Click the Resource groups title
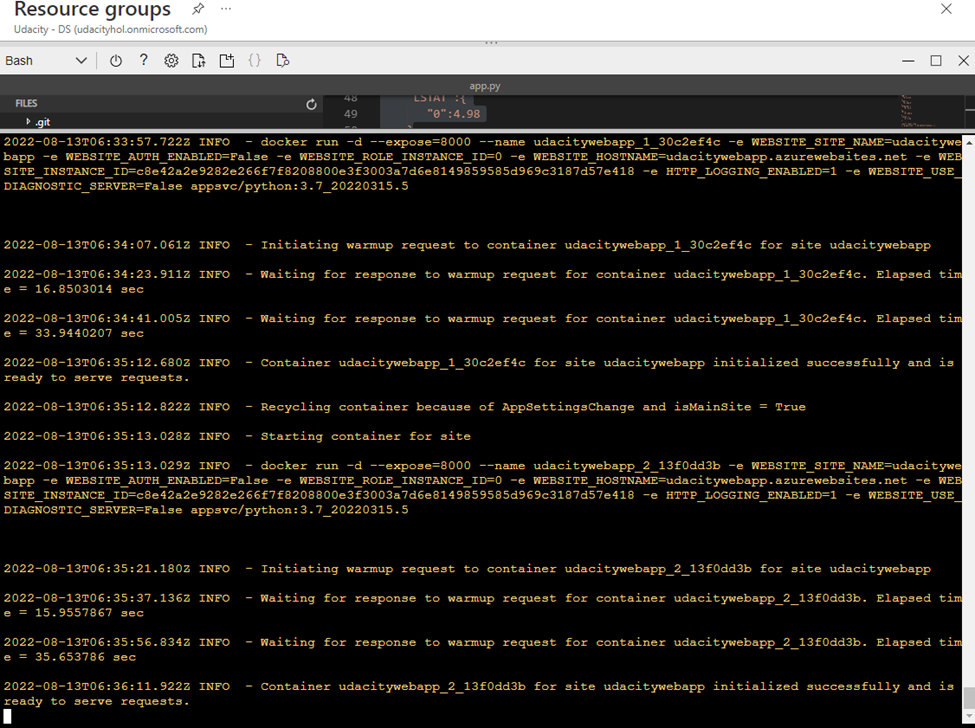The image size is (975, 728). pos(92,9)
